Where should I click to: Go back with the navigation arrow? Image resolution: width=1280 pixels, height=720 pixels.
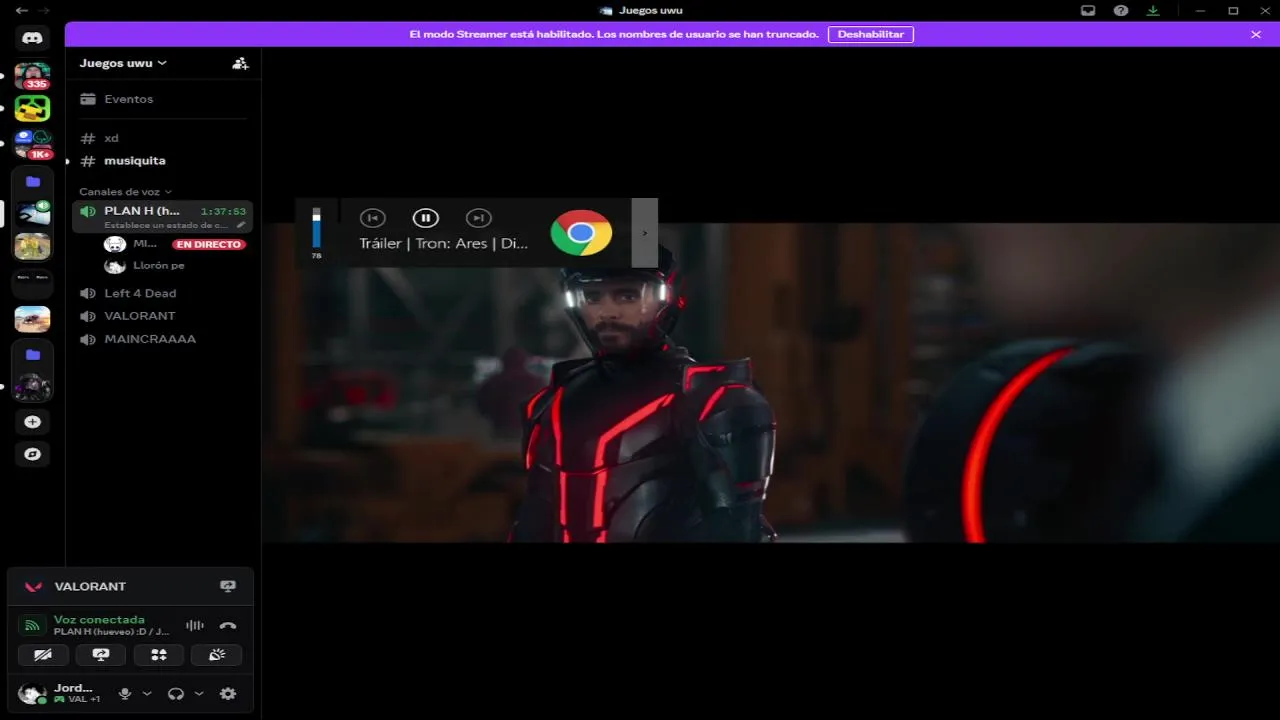[21, 11]
